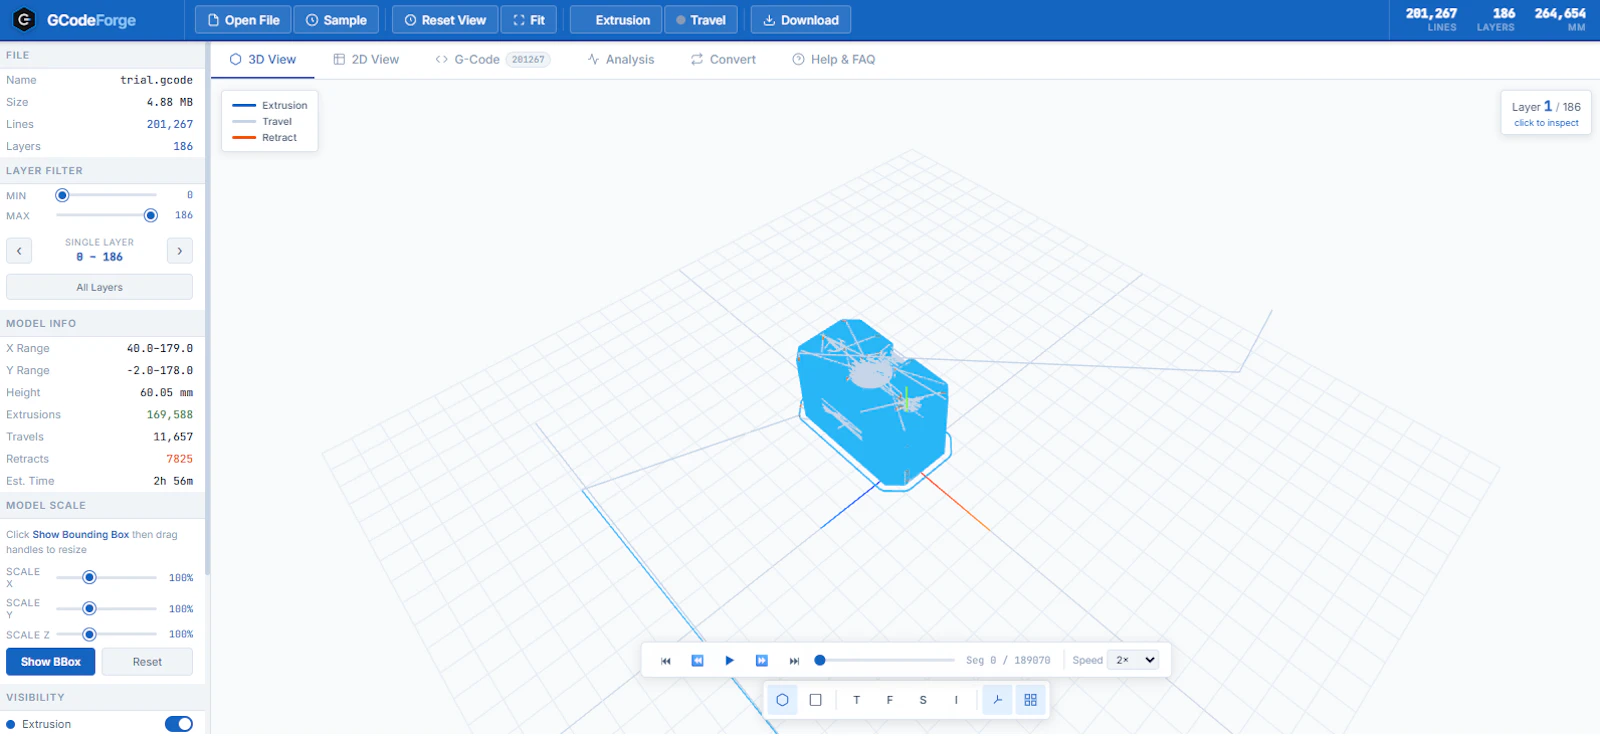Switch to Front view (F)
Viewport: 1600px width, 736px height.
[x=890, y=700]
